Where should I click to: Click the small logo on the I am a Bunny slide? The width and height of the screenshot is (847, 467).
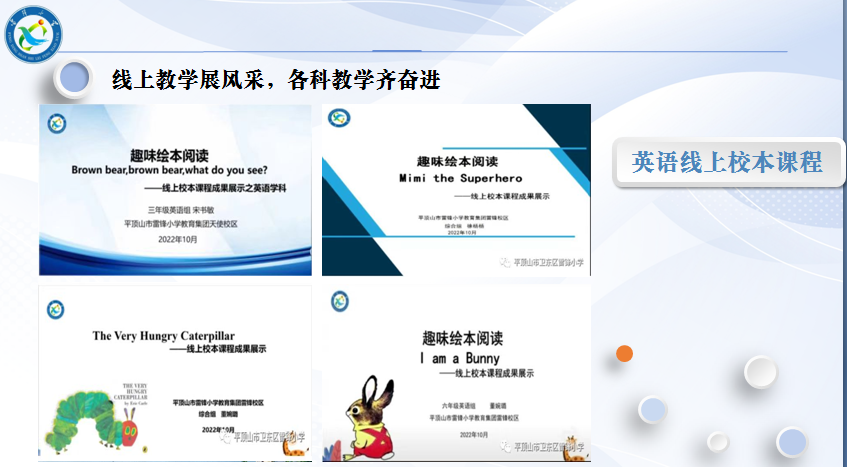click(340, 300)
